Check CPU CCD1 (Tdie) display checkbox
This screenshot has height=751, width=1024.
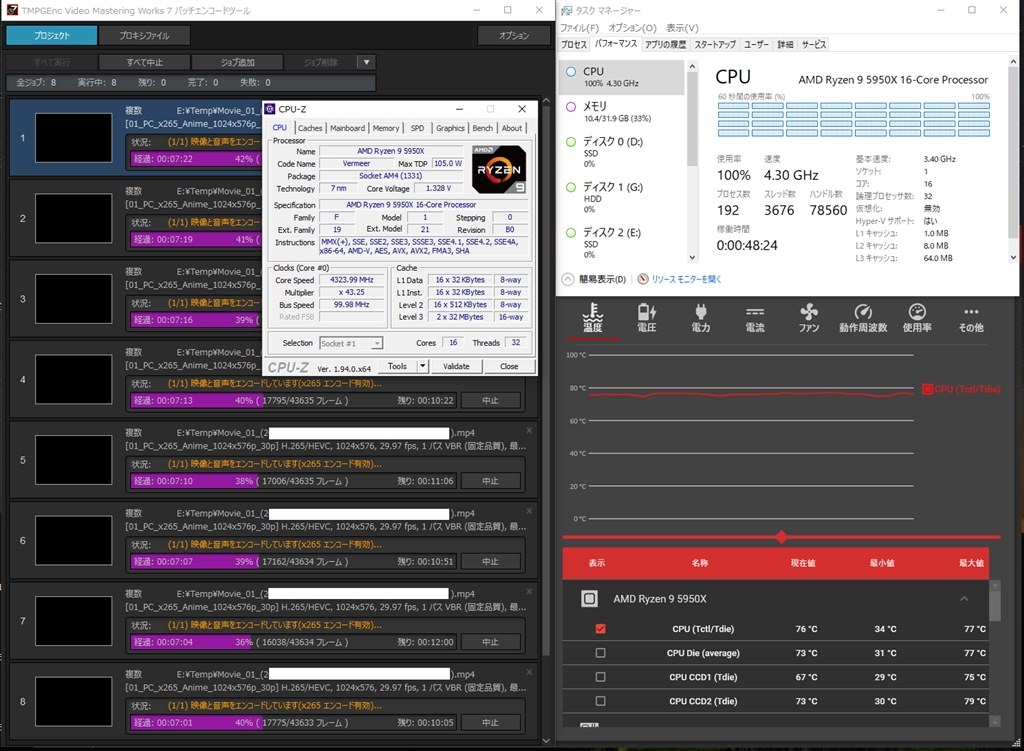click(x=600, y=677)
